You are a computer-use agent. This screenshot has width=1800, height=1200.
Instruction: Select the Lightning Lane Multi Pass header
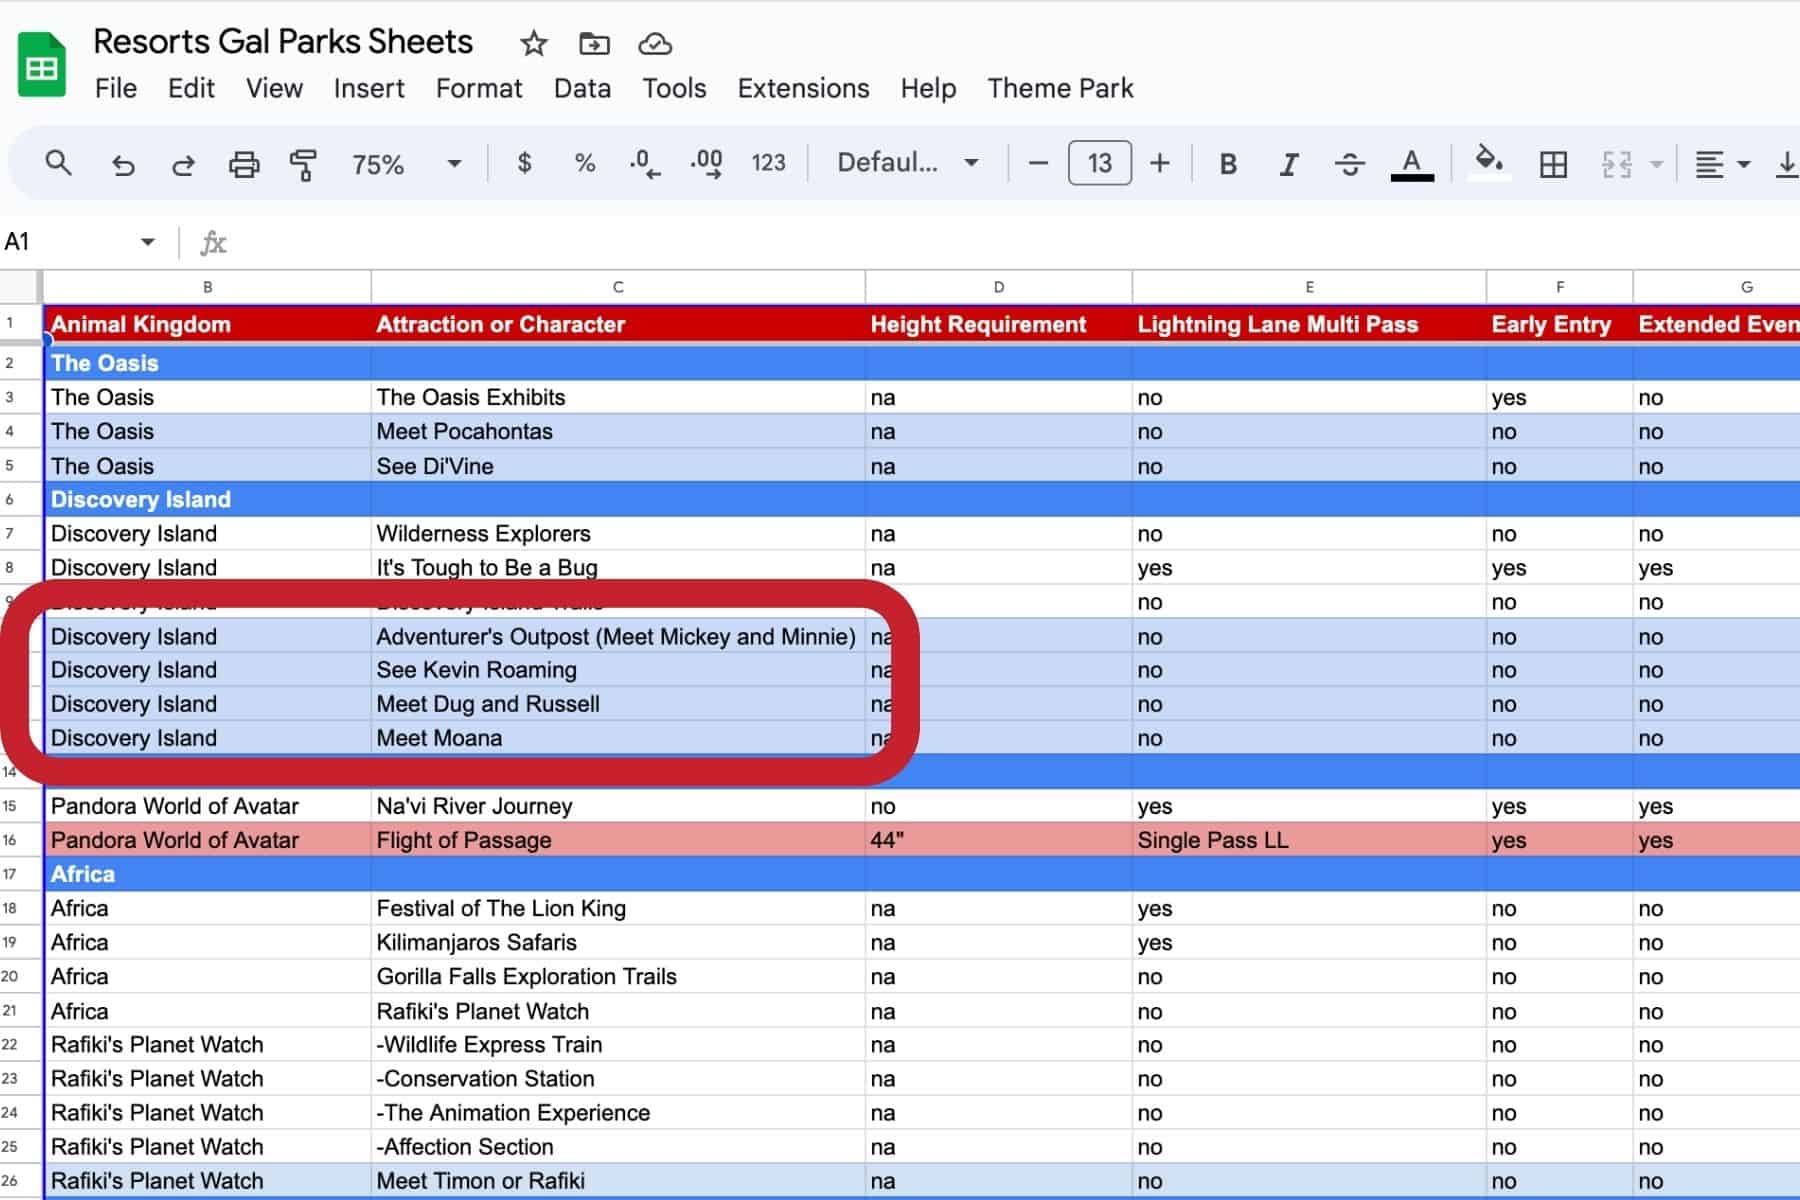[1309, 324]
